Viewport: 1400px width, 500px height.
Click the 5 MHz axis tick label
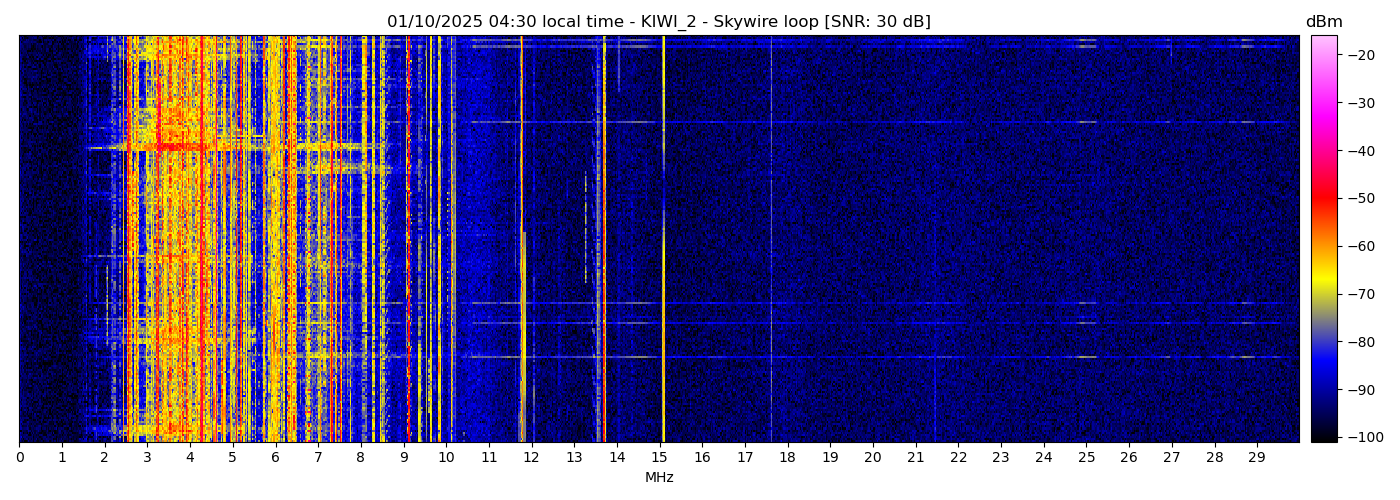coord(233,458)
